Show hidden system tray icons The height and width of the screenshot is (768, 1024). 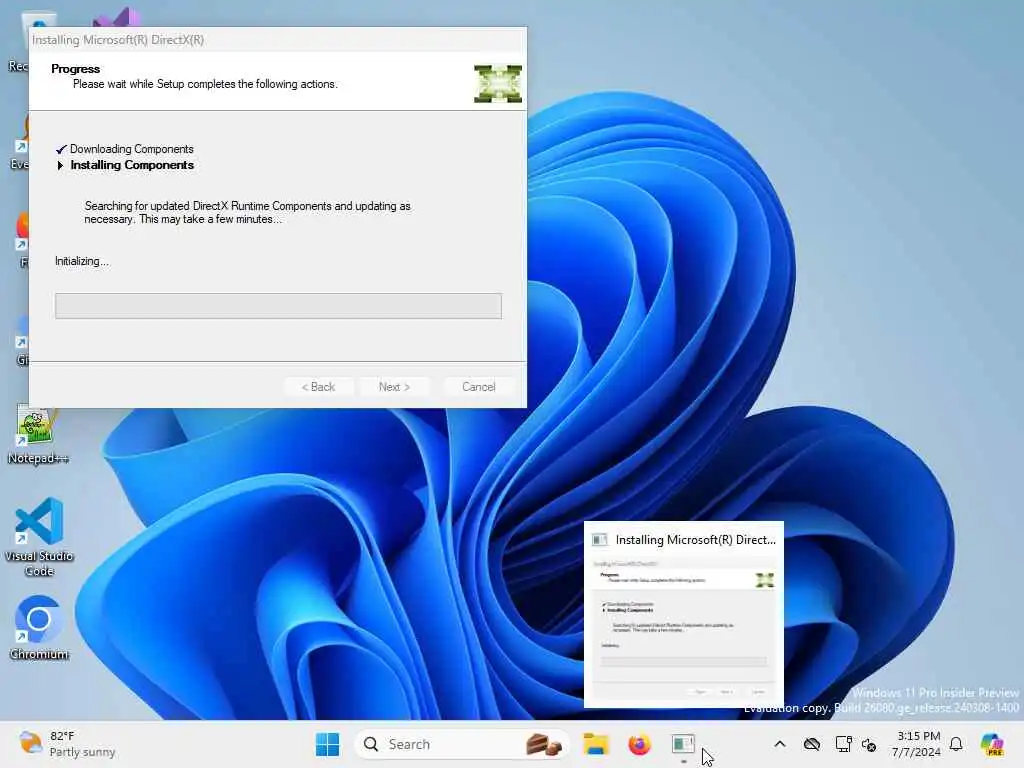pyautogui.click(x=780, y=744)
